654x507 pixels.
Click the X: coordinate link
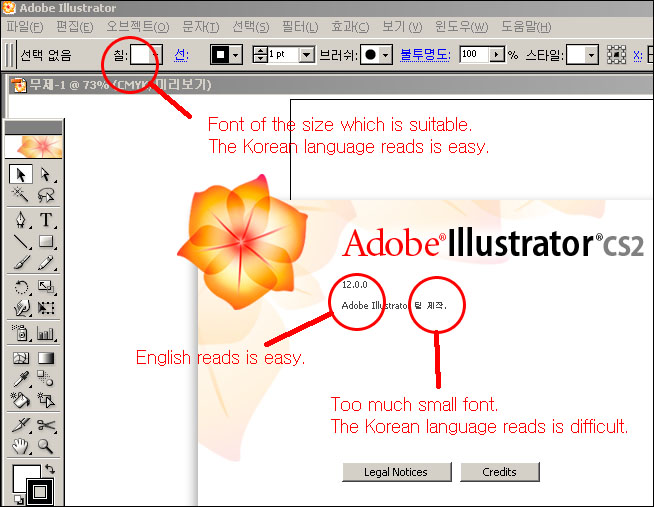tap(638, 55)
